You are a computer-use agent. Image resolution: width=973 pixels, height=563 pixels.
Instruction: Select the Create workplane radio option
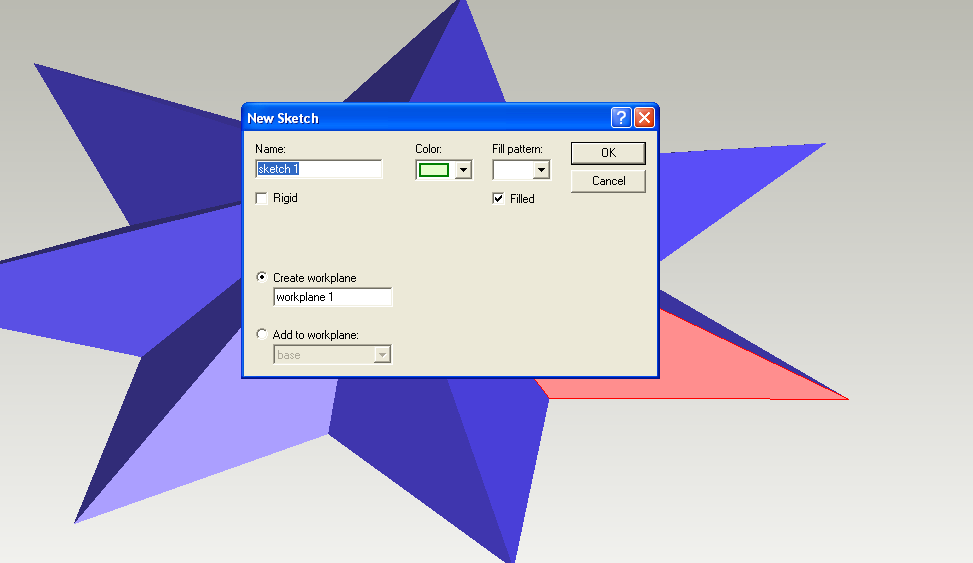(262, 277)
